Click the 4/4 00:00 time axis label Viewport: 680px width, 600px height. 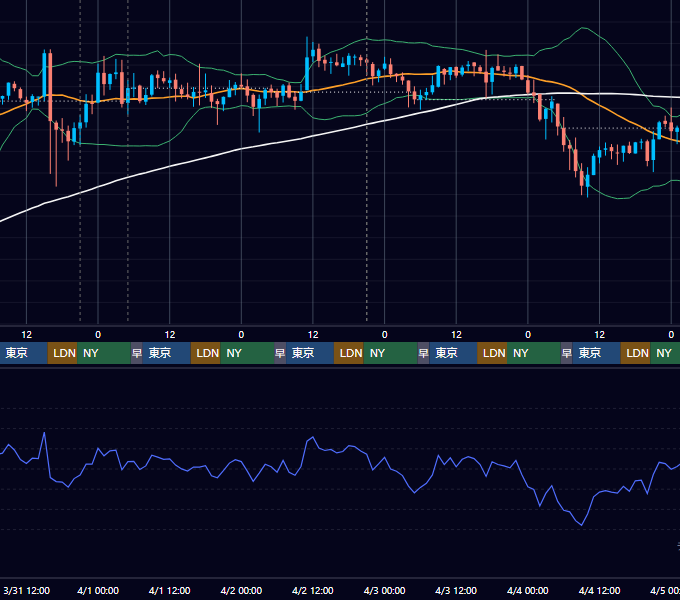528,590
